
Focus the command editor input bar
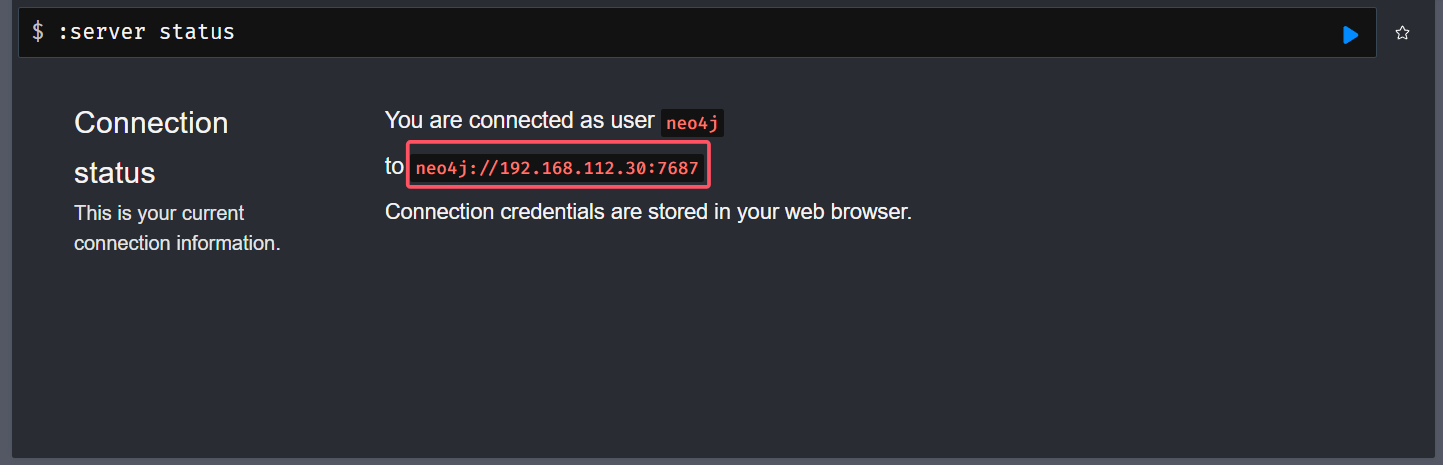pos(697,33)
